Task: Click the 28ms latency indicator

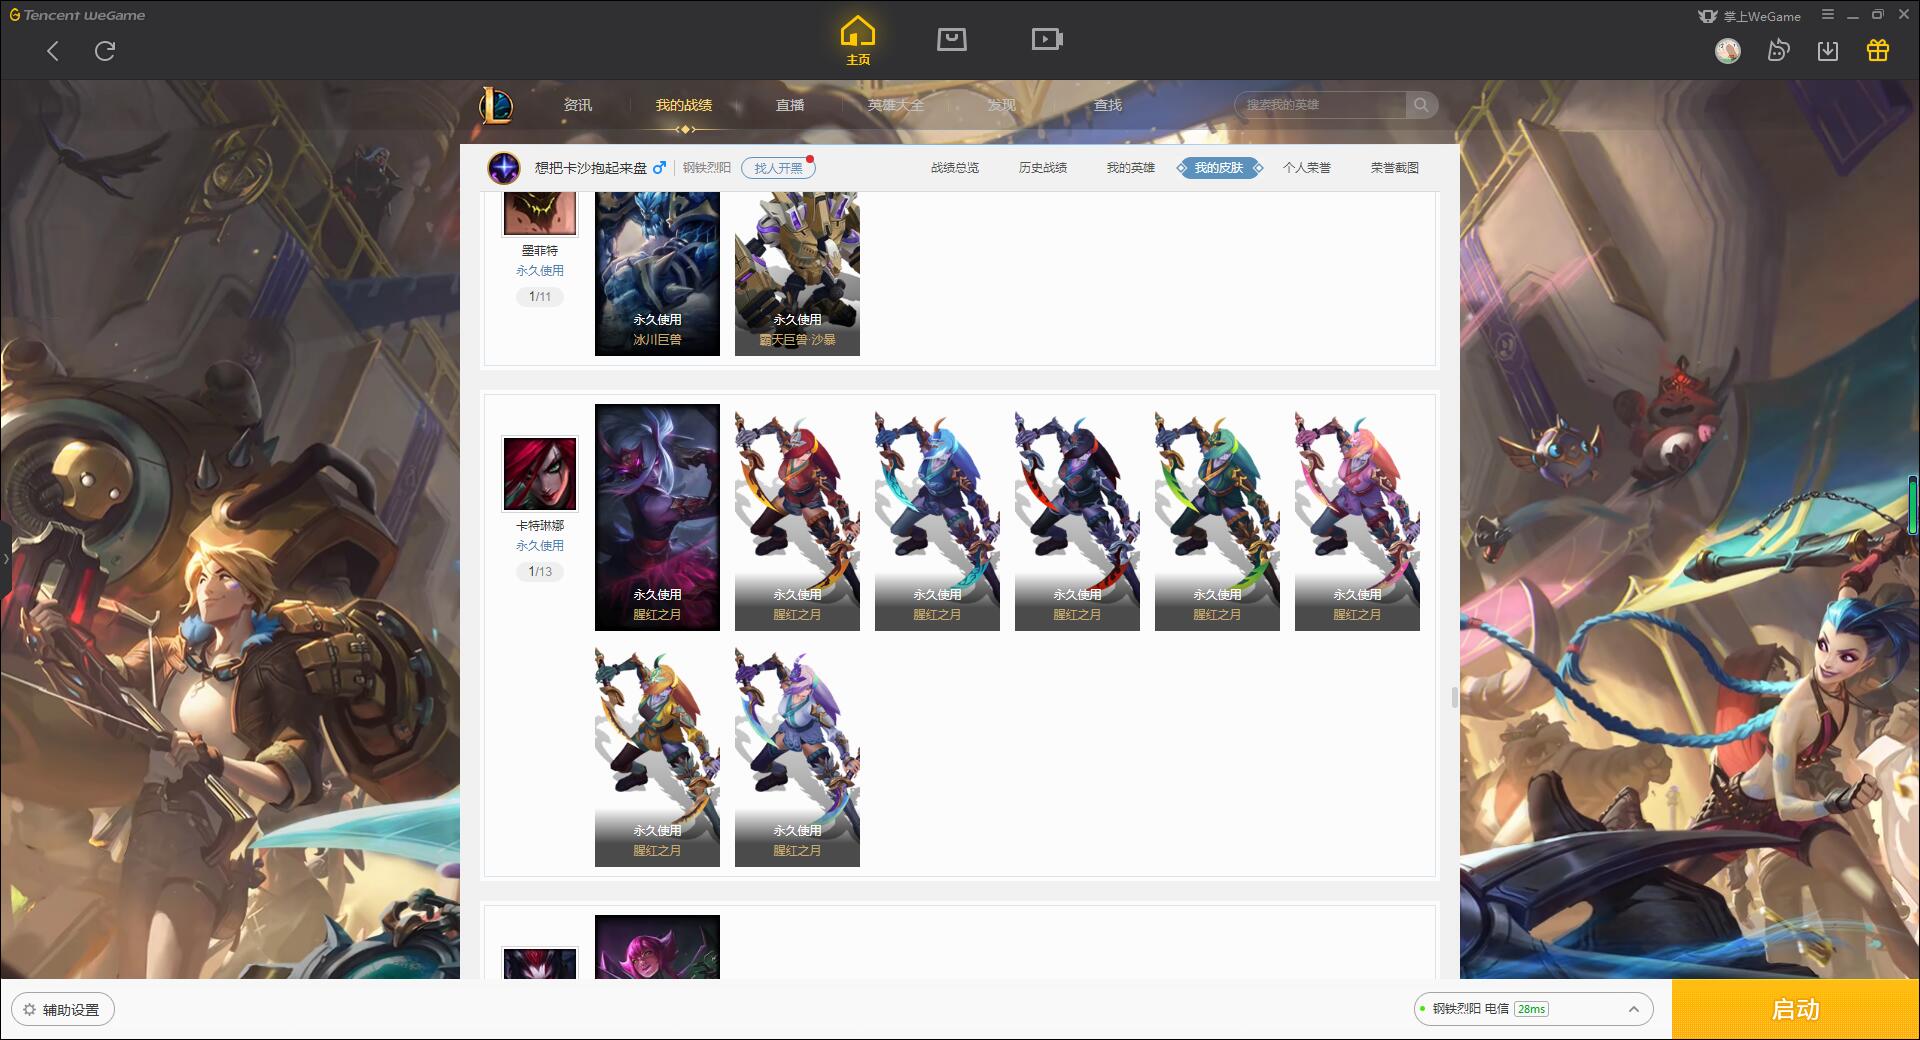Action: click(1531, 1009)
